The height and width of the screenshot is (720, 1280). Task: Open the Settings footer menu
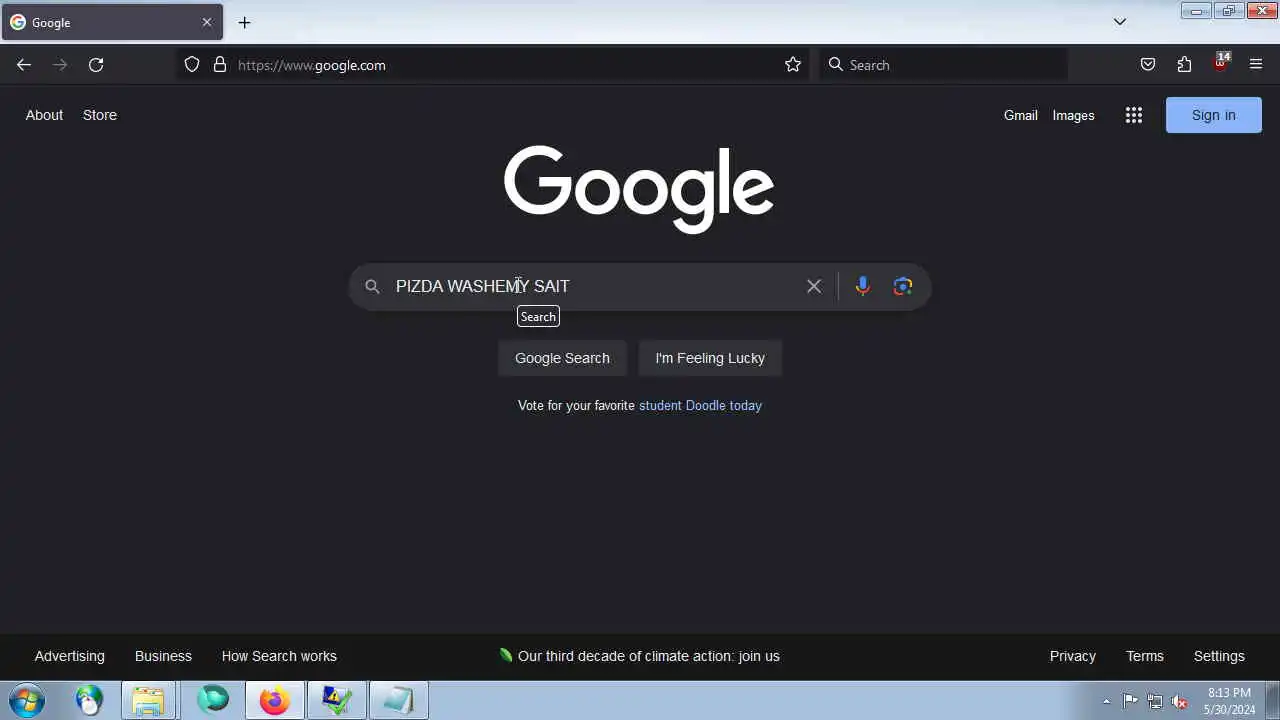[1219, 656]
